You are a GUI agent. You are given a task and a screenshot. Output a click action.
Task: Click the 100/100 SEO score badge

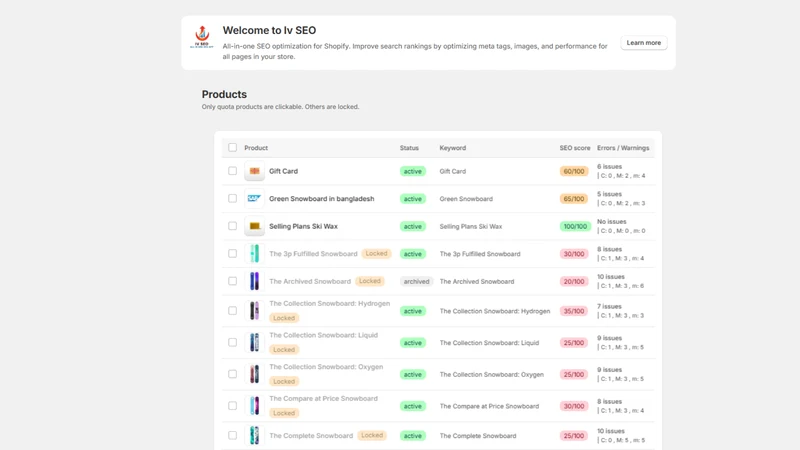[575, 226]
